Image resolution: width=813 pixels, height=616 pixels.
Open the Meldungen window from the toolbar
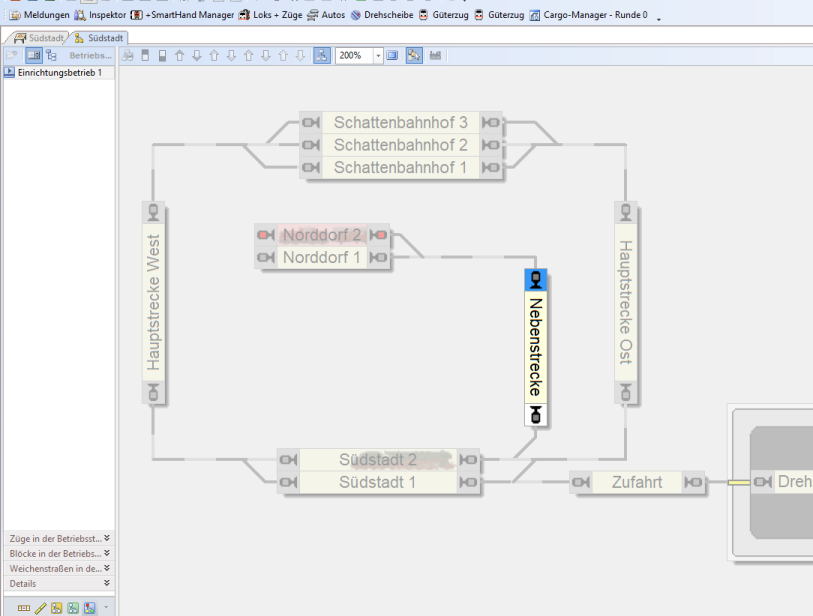click(39, 15)
